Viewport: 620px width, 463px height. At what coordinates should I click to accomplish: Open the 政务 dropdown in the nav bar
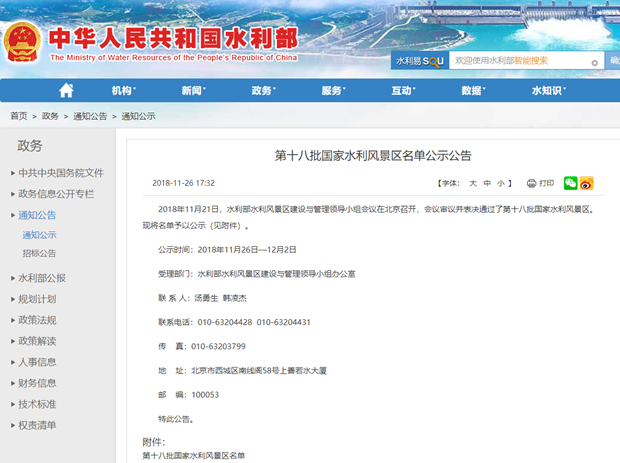click(263, 91)
